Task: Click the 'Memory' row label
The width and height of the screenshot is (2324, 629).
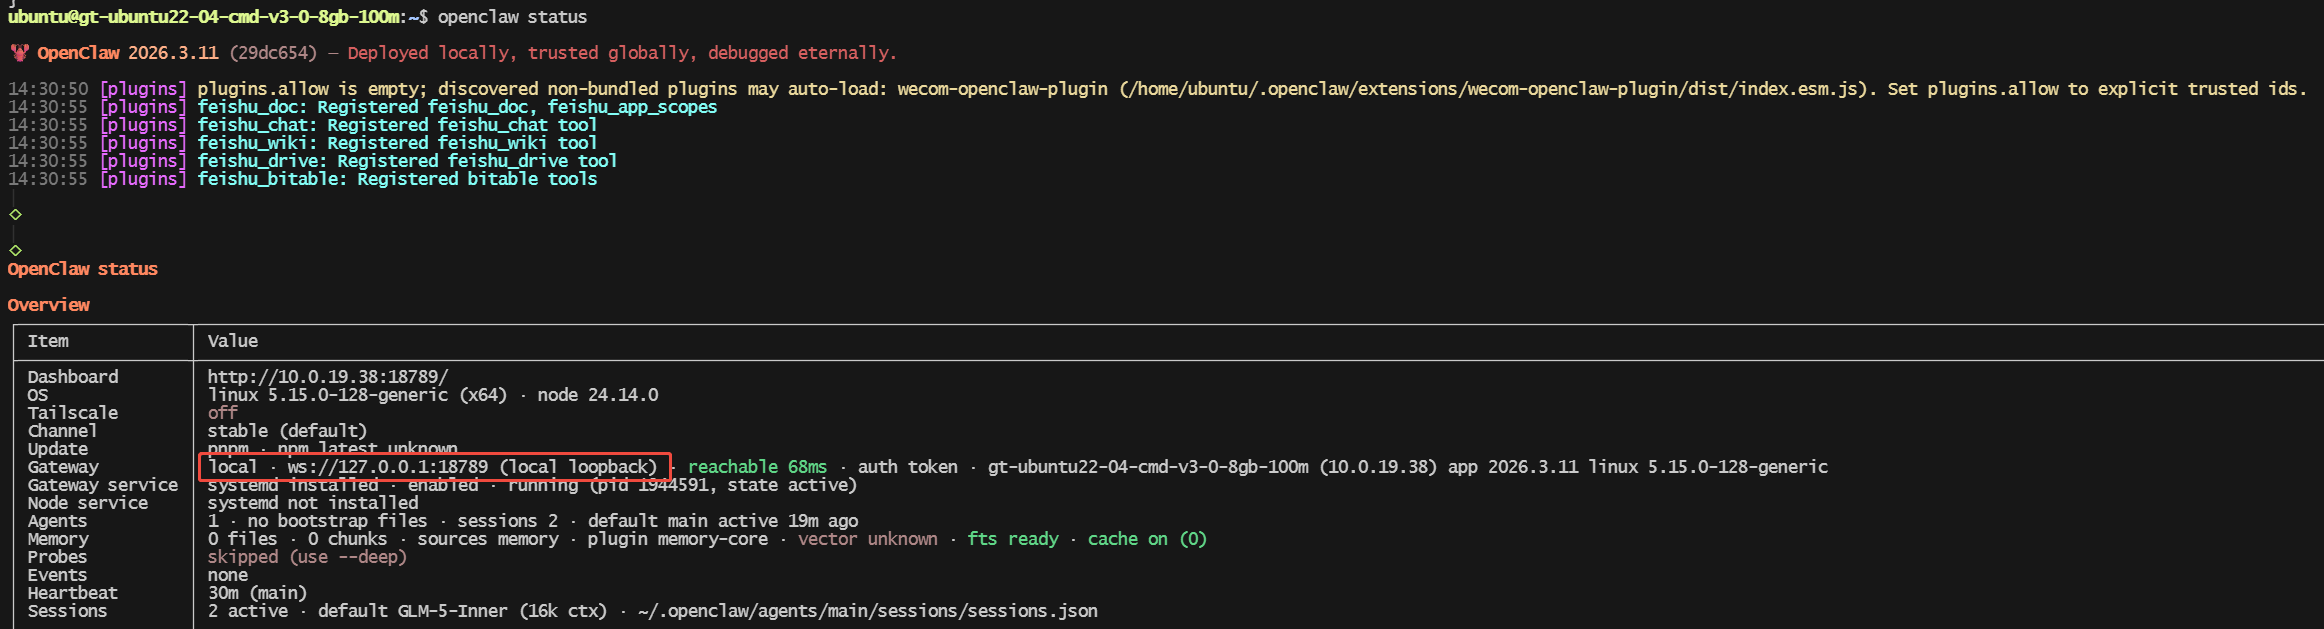Action: [58, 539]
